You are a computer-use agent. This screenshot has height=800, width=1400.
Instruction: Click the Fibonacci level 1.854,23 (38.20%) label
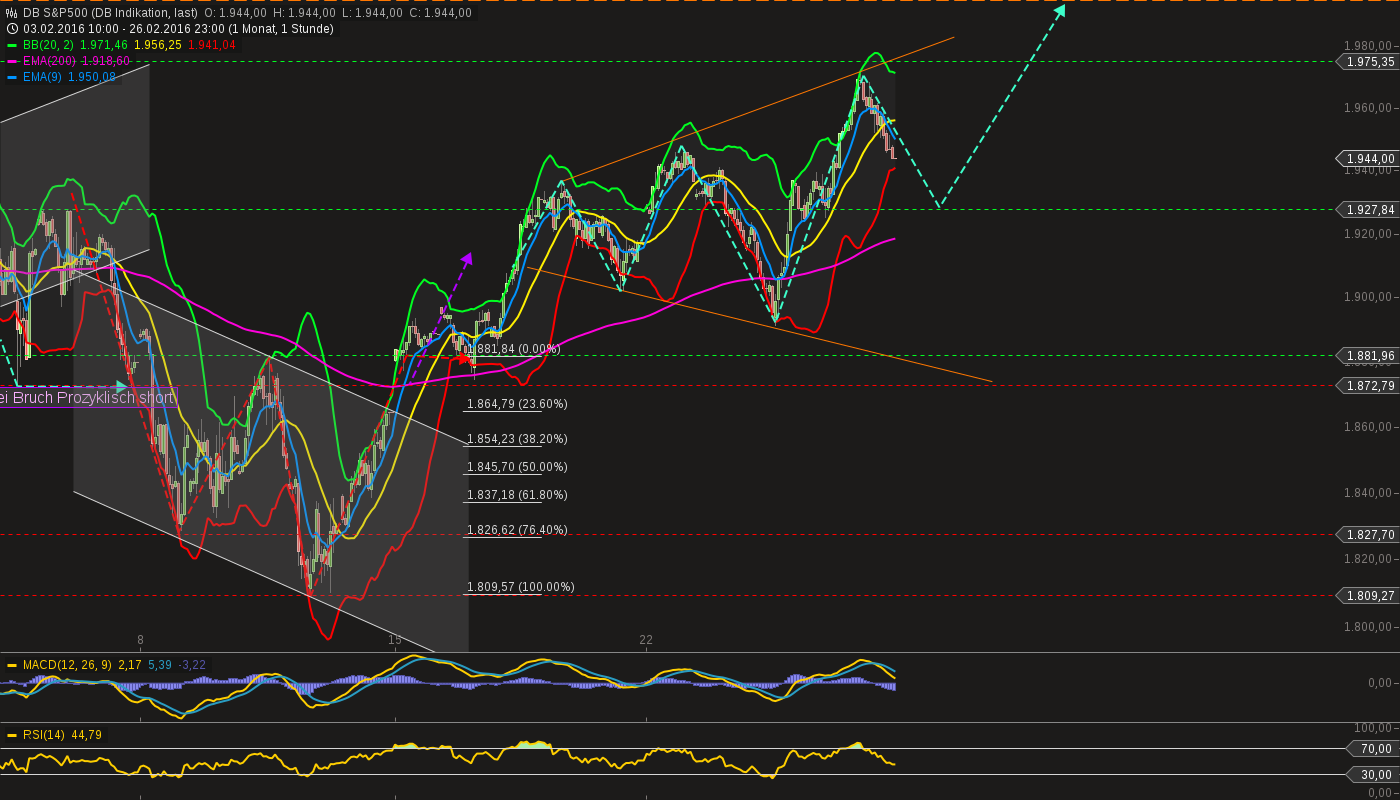(x=516, y=438)
